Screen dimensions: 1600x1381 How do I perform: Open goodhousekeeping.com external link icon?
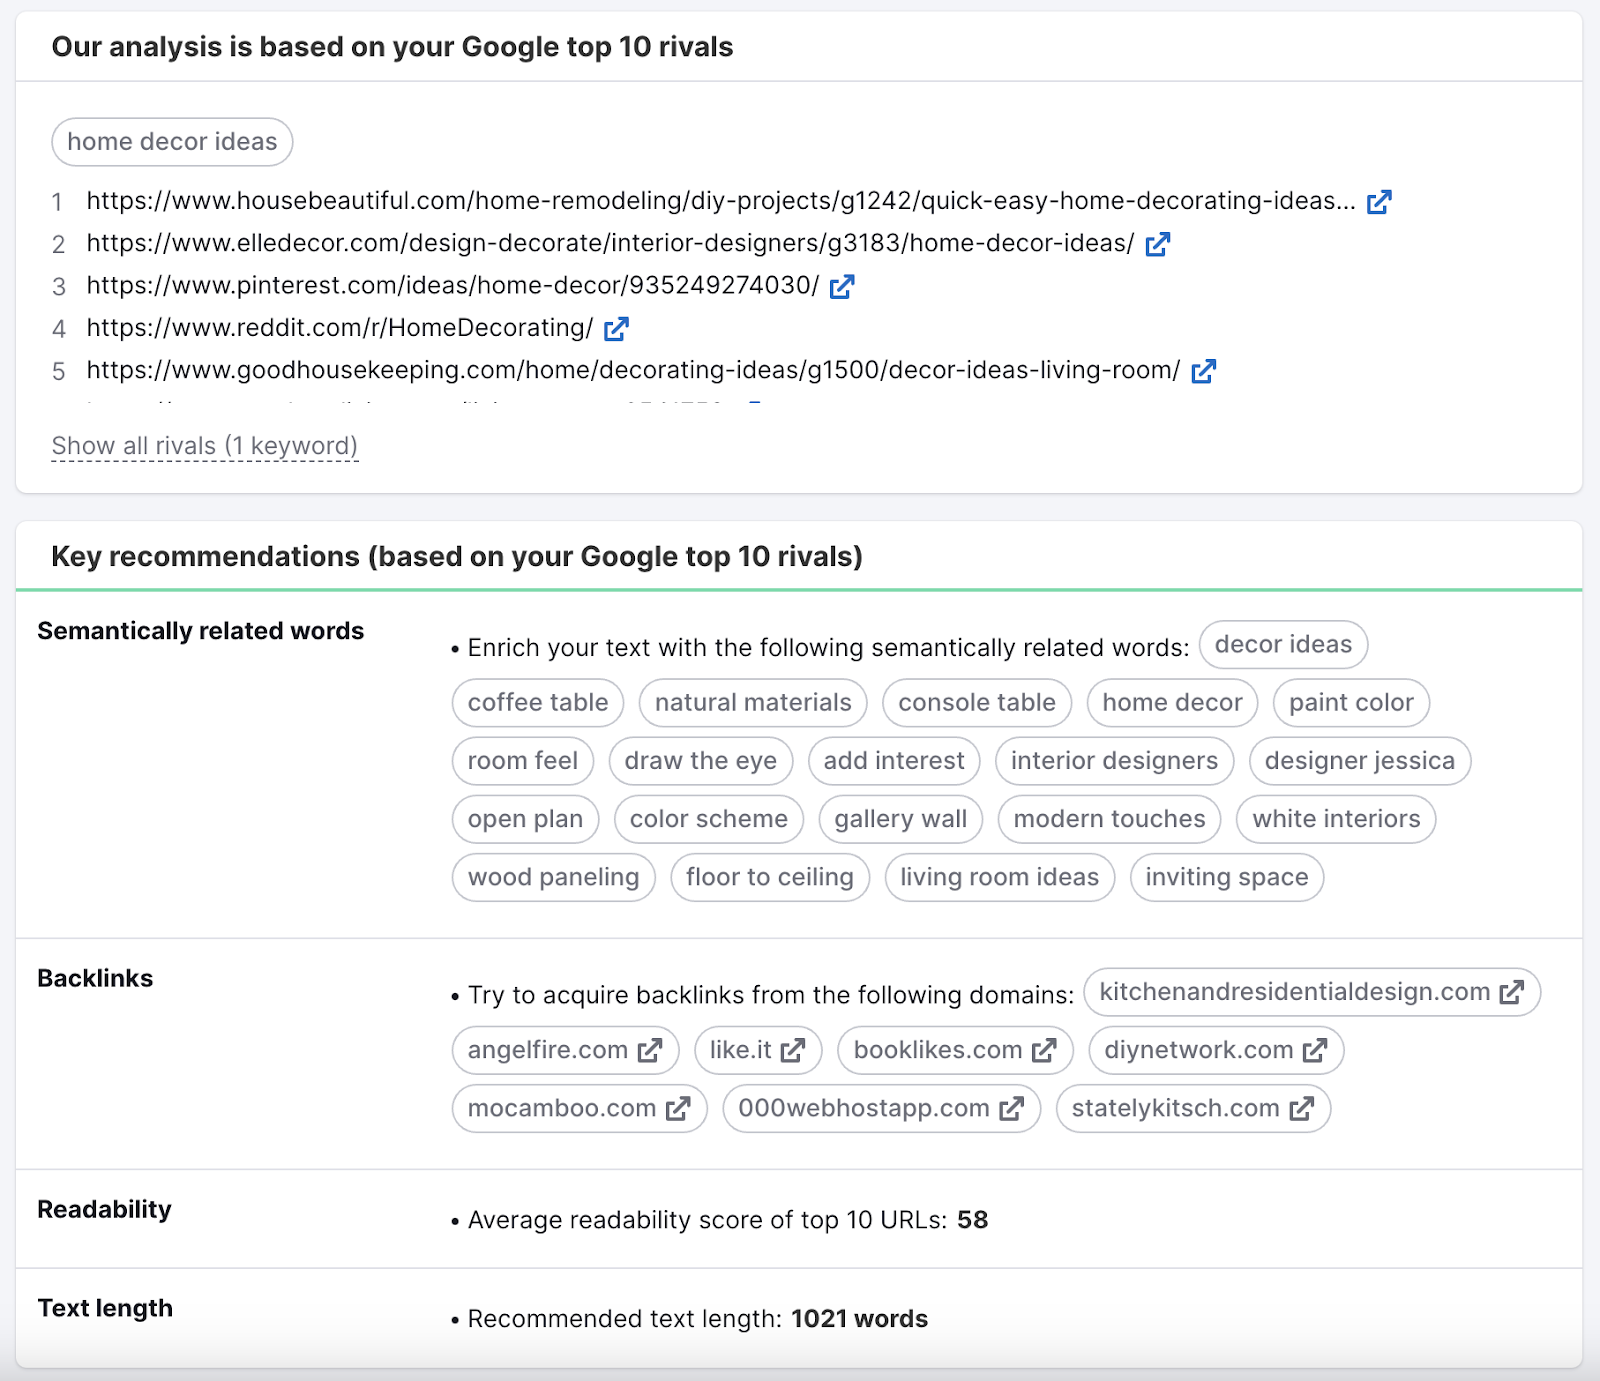tap(1204, 371)
